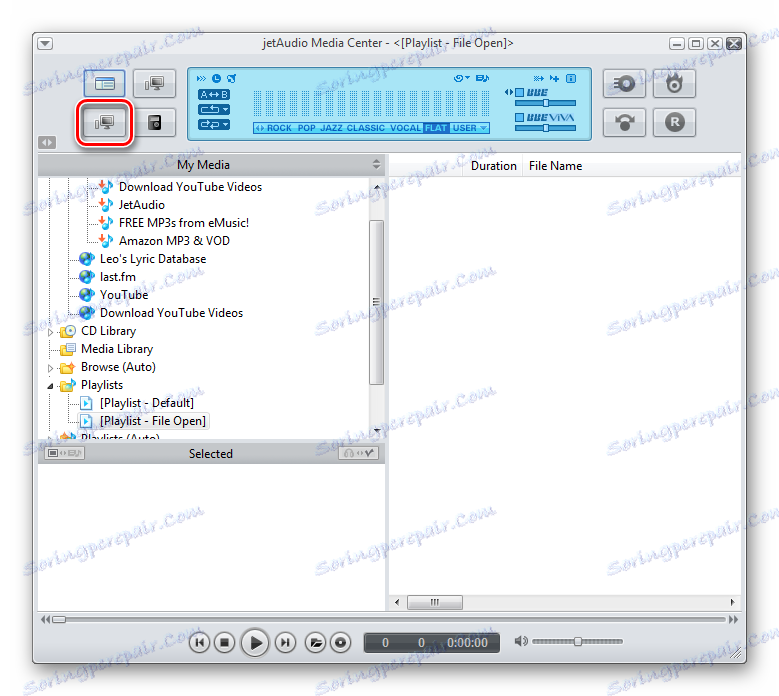
Task: Click the compact player mode button
Action: [x=155, y=122]
